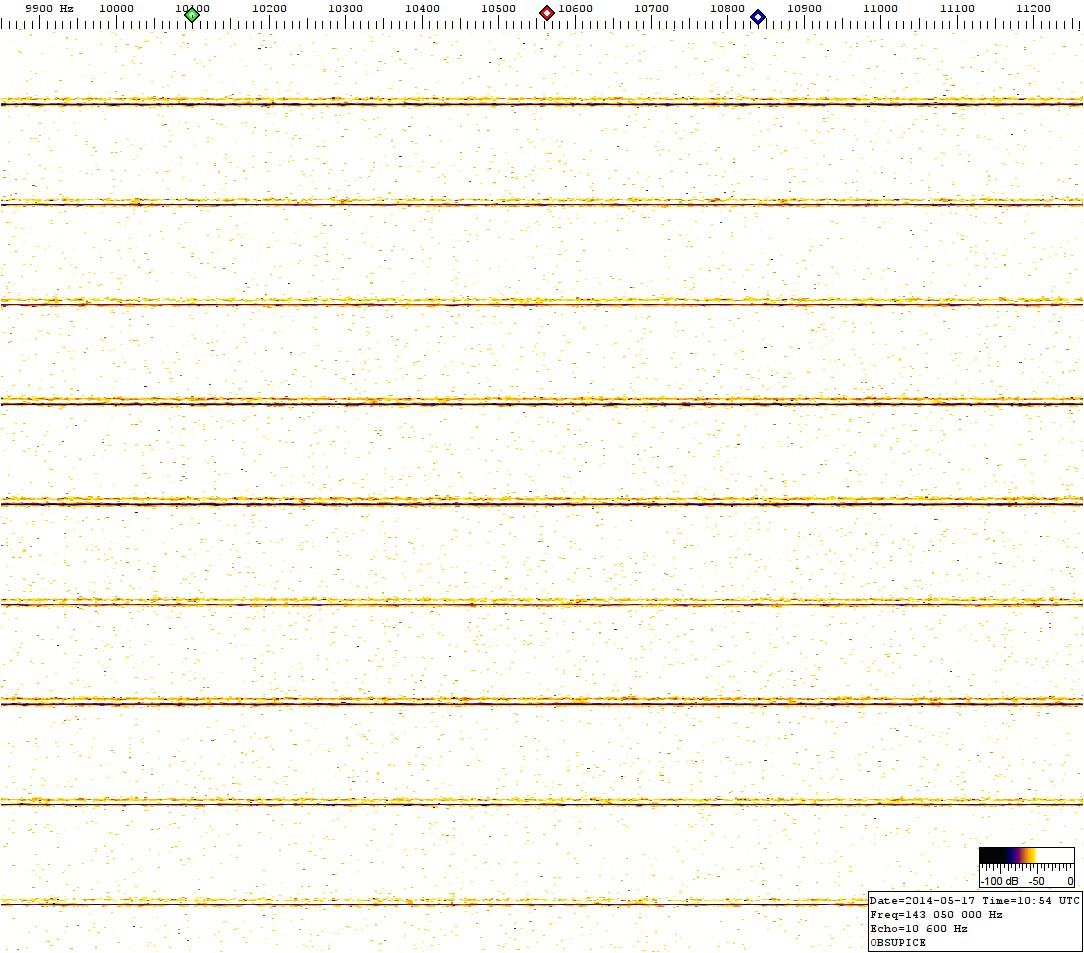1084x953 pixels.
Task: Click the OBSUPICE station label
Action: pos(898,942)
